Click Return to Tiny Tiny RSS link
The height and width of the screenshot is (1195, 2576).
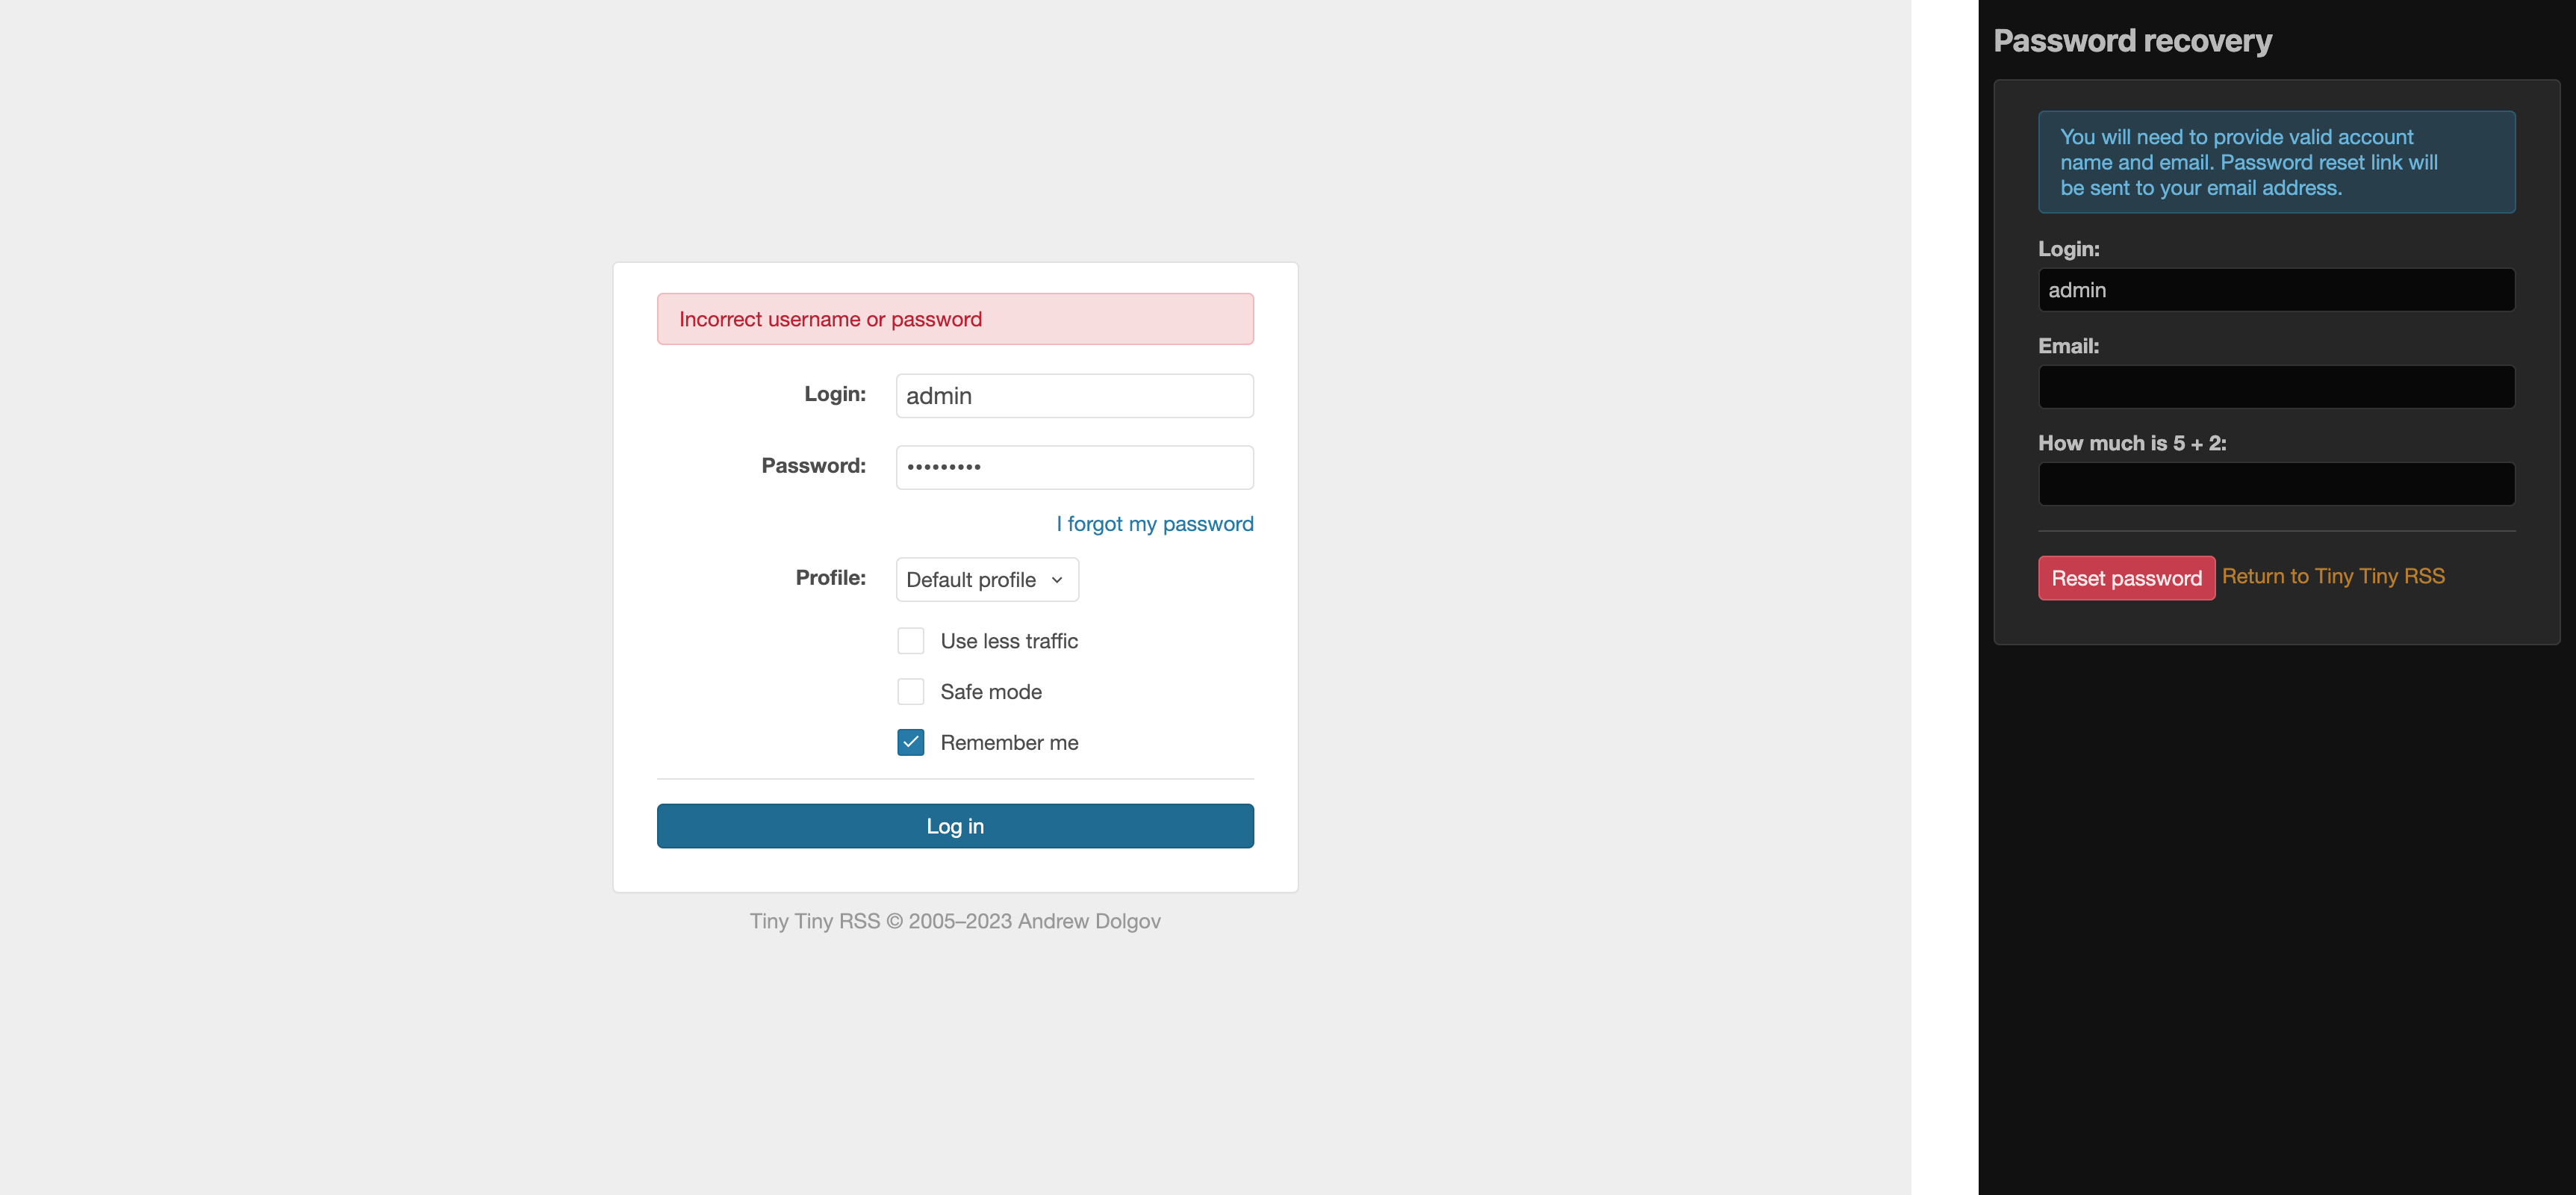tap(2335, 575)
